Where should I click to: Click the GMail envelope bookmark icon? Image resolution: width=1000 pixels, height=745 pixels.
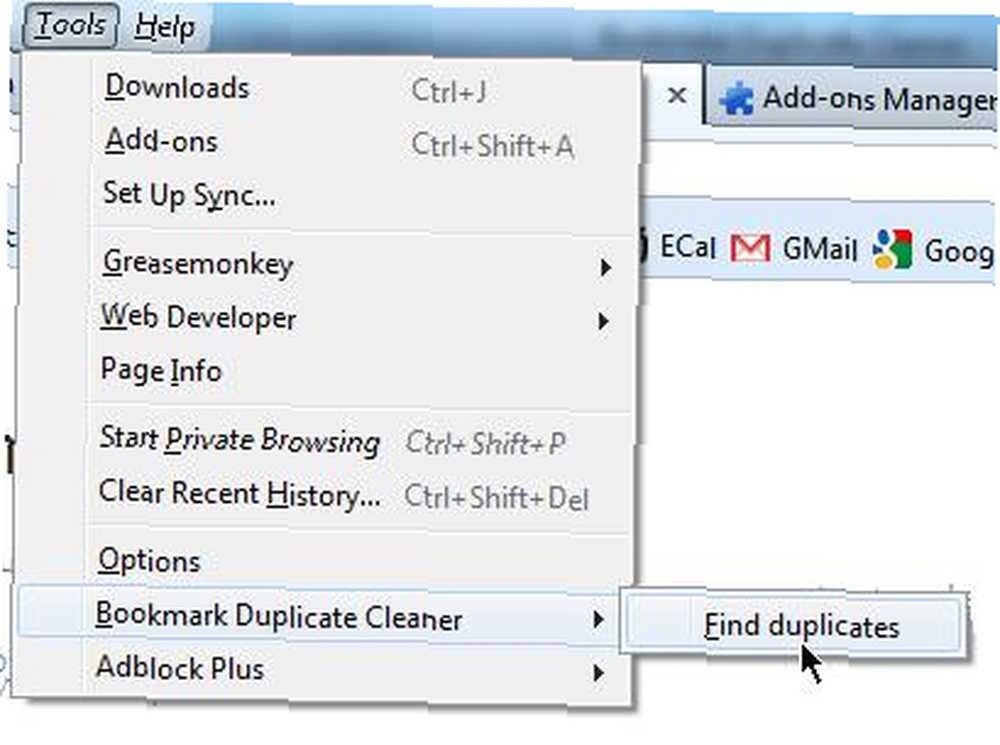pyautogui.click(x=750, y=247)
